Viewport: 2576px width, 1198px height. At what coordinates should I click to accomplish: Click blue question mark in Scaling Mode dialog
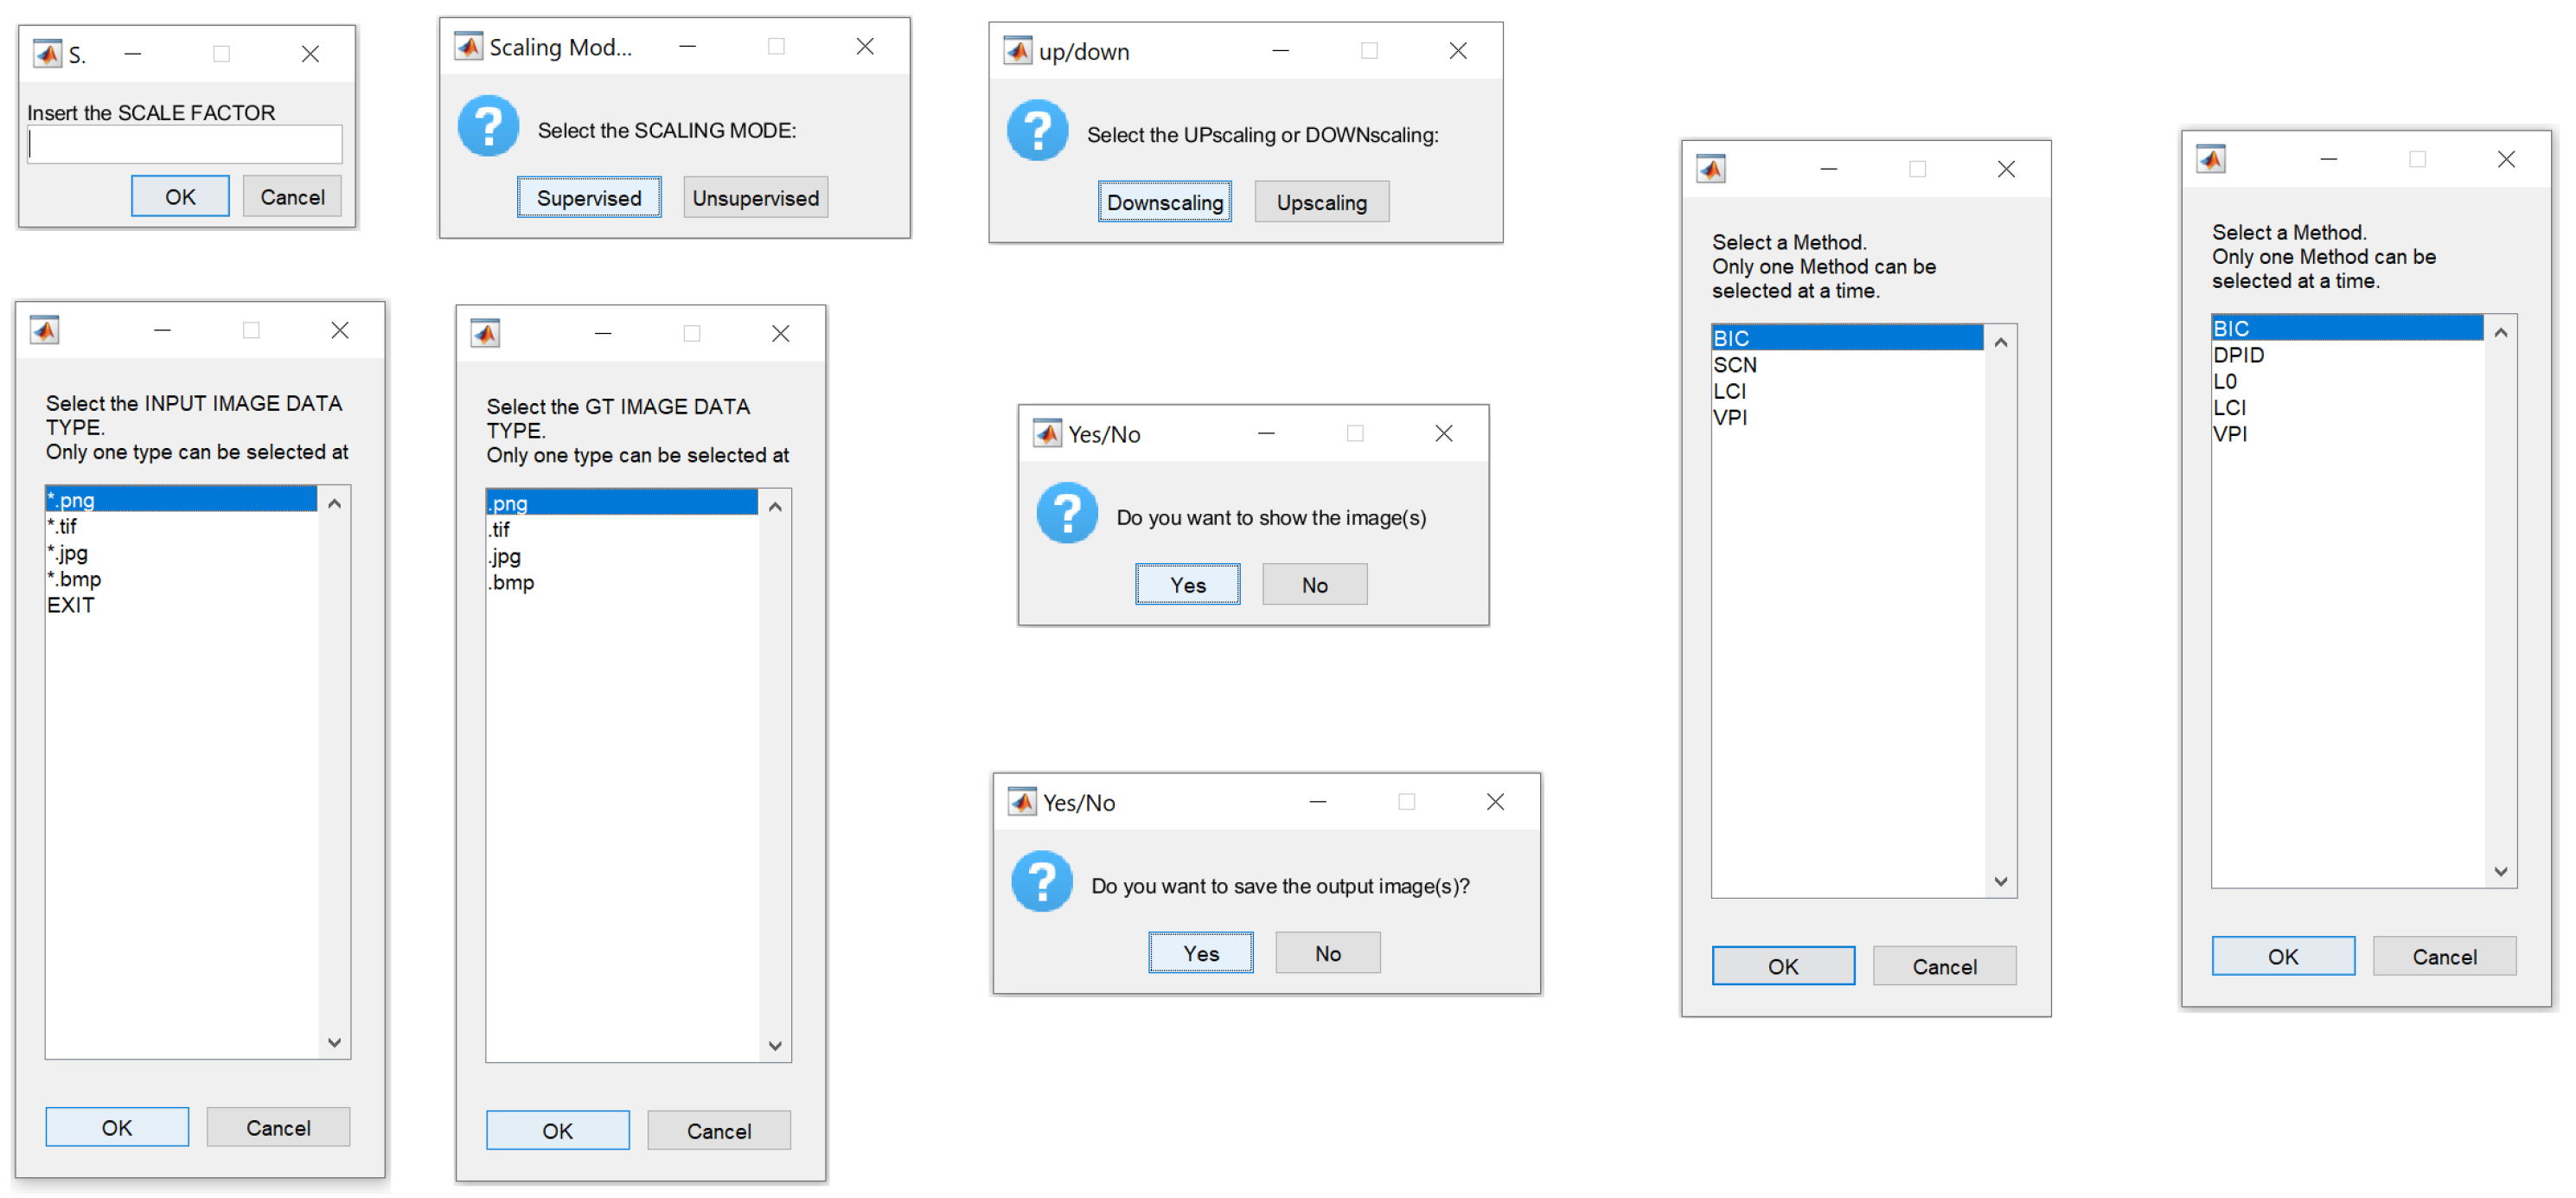coord(488,127)
